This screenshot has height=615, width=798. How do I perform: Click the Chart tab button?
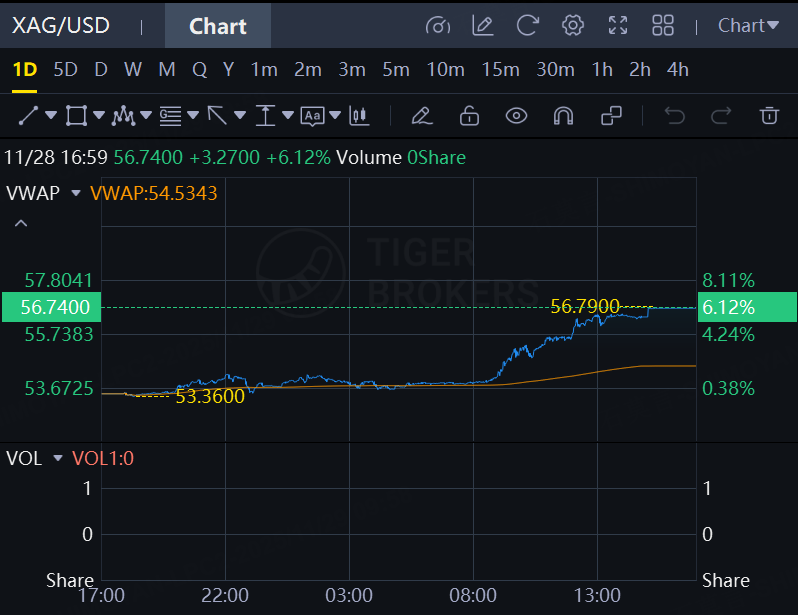[218, 26]
